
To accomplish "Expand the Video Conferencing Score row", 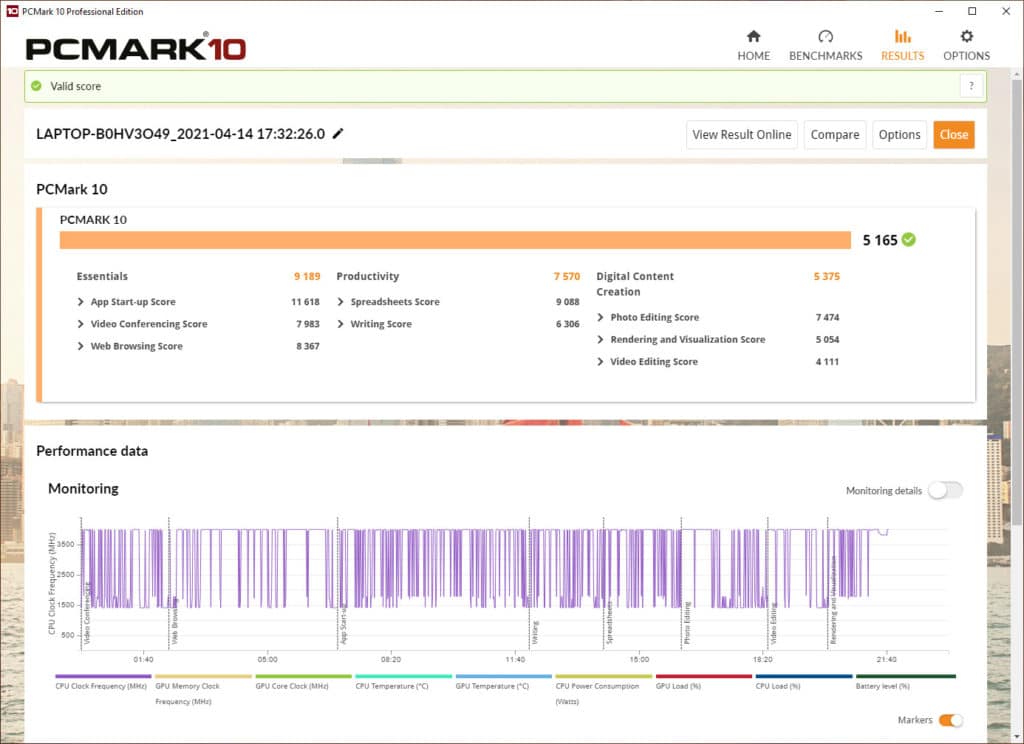I will (80, 324).
